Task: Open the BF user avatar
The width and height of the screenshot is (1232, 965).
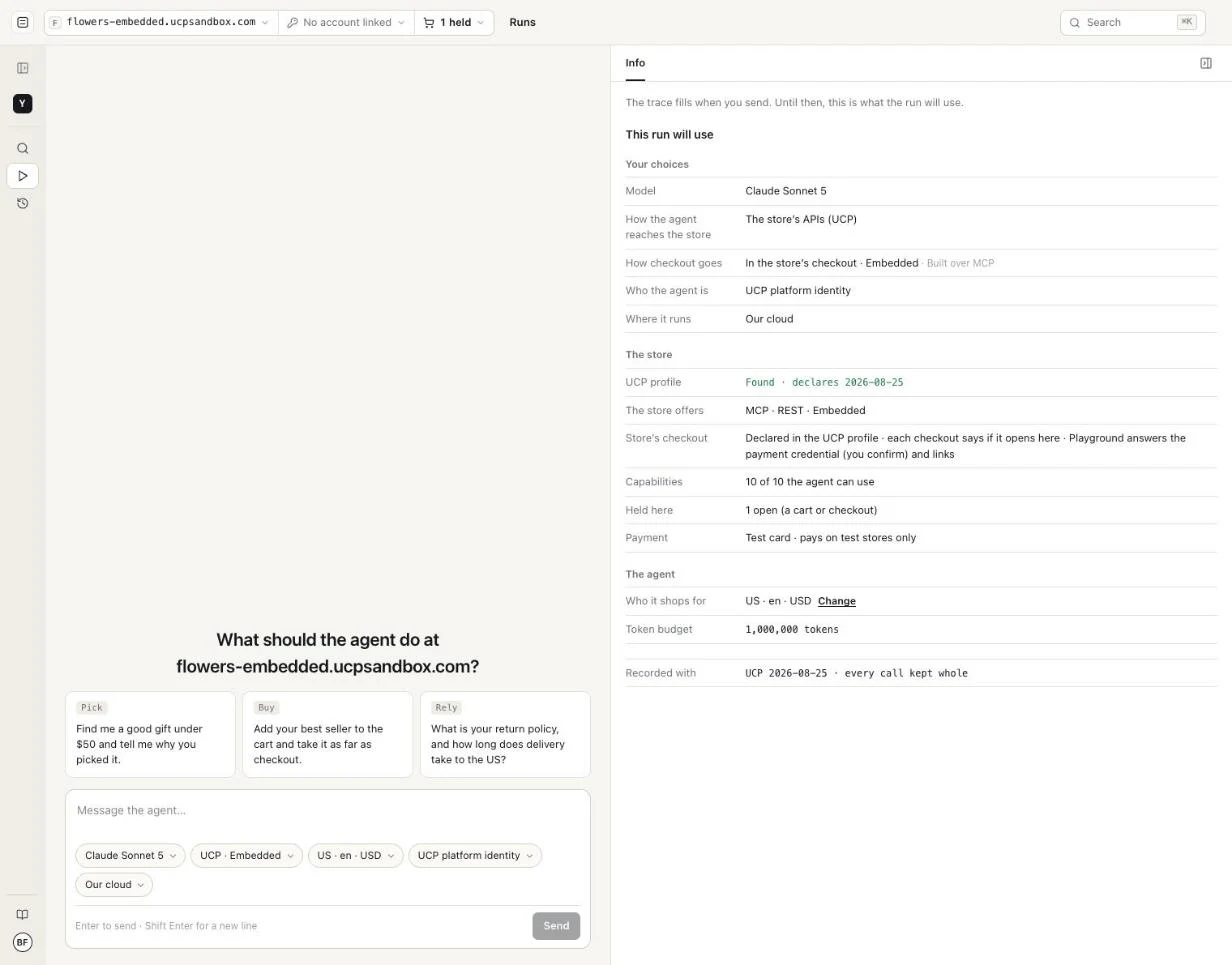Action: 22,942
